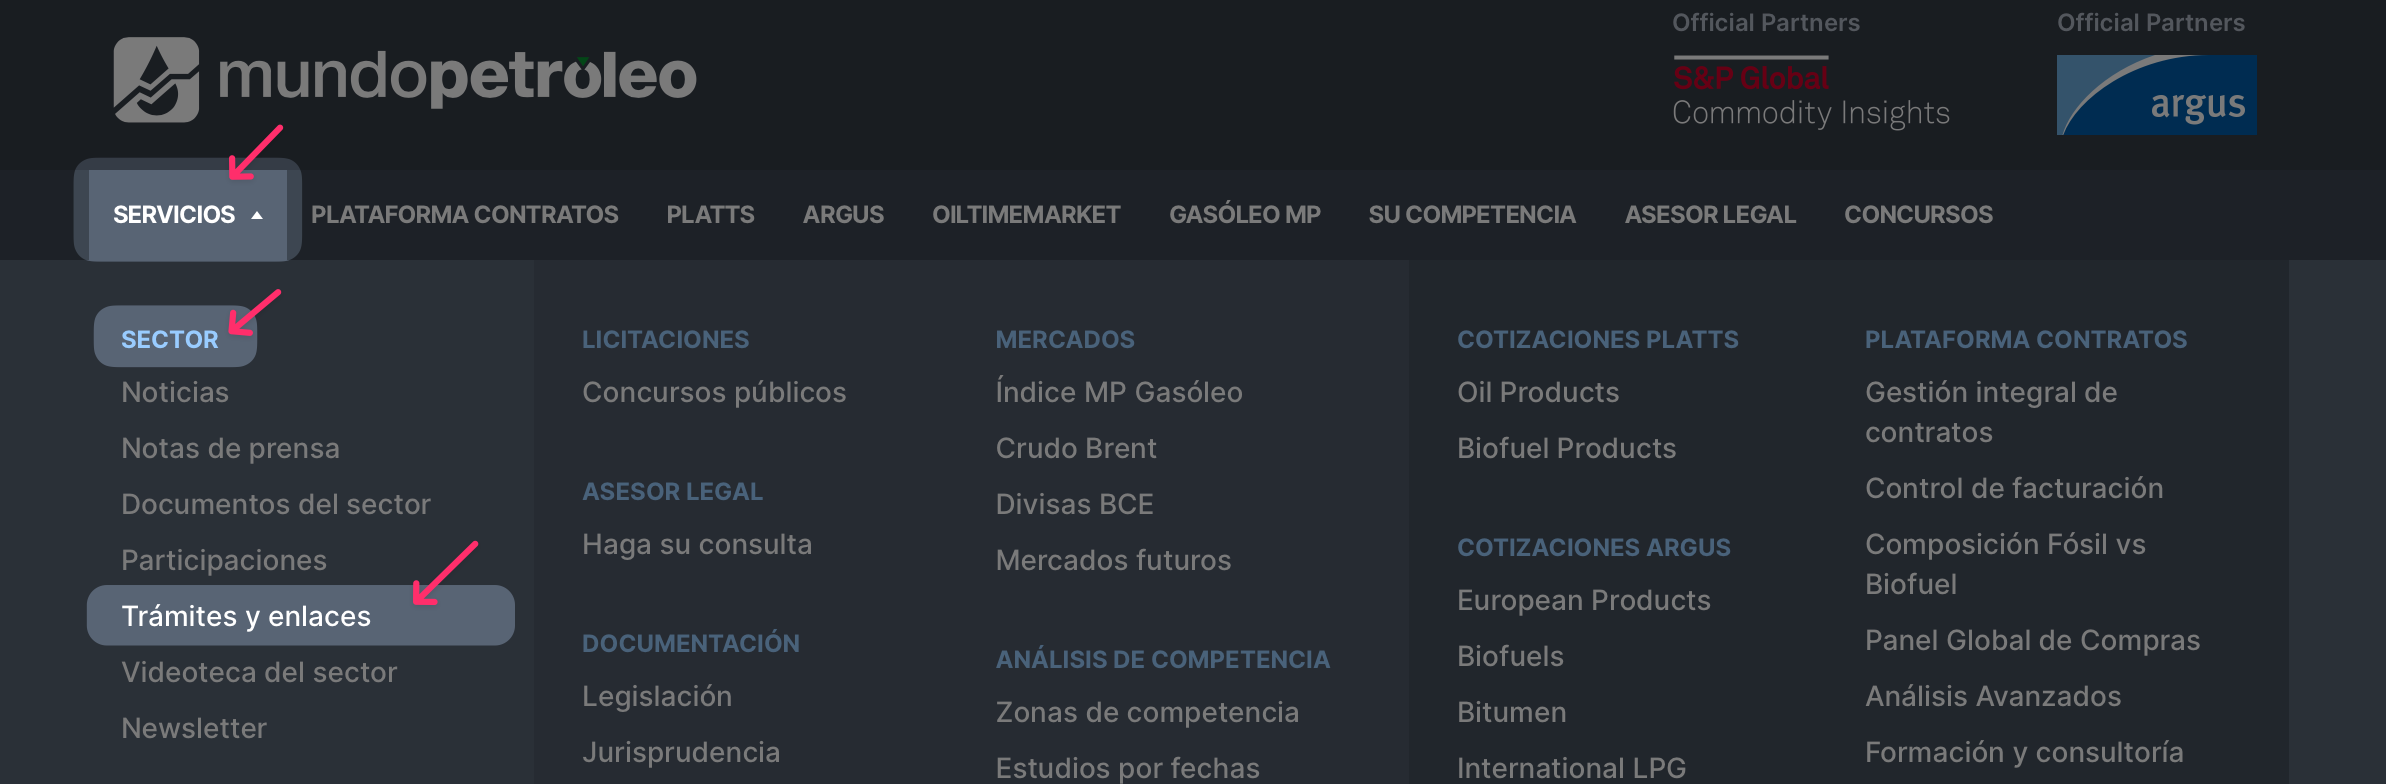
Task: Open Legislación link
Action: click(657, 696)
